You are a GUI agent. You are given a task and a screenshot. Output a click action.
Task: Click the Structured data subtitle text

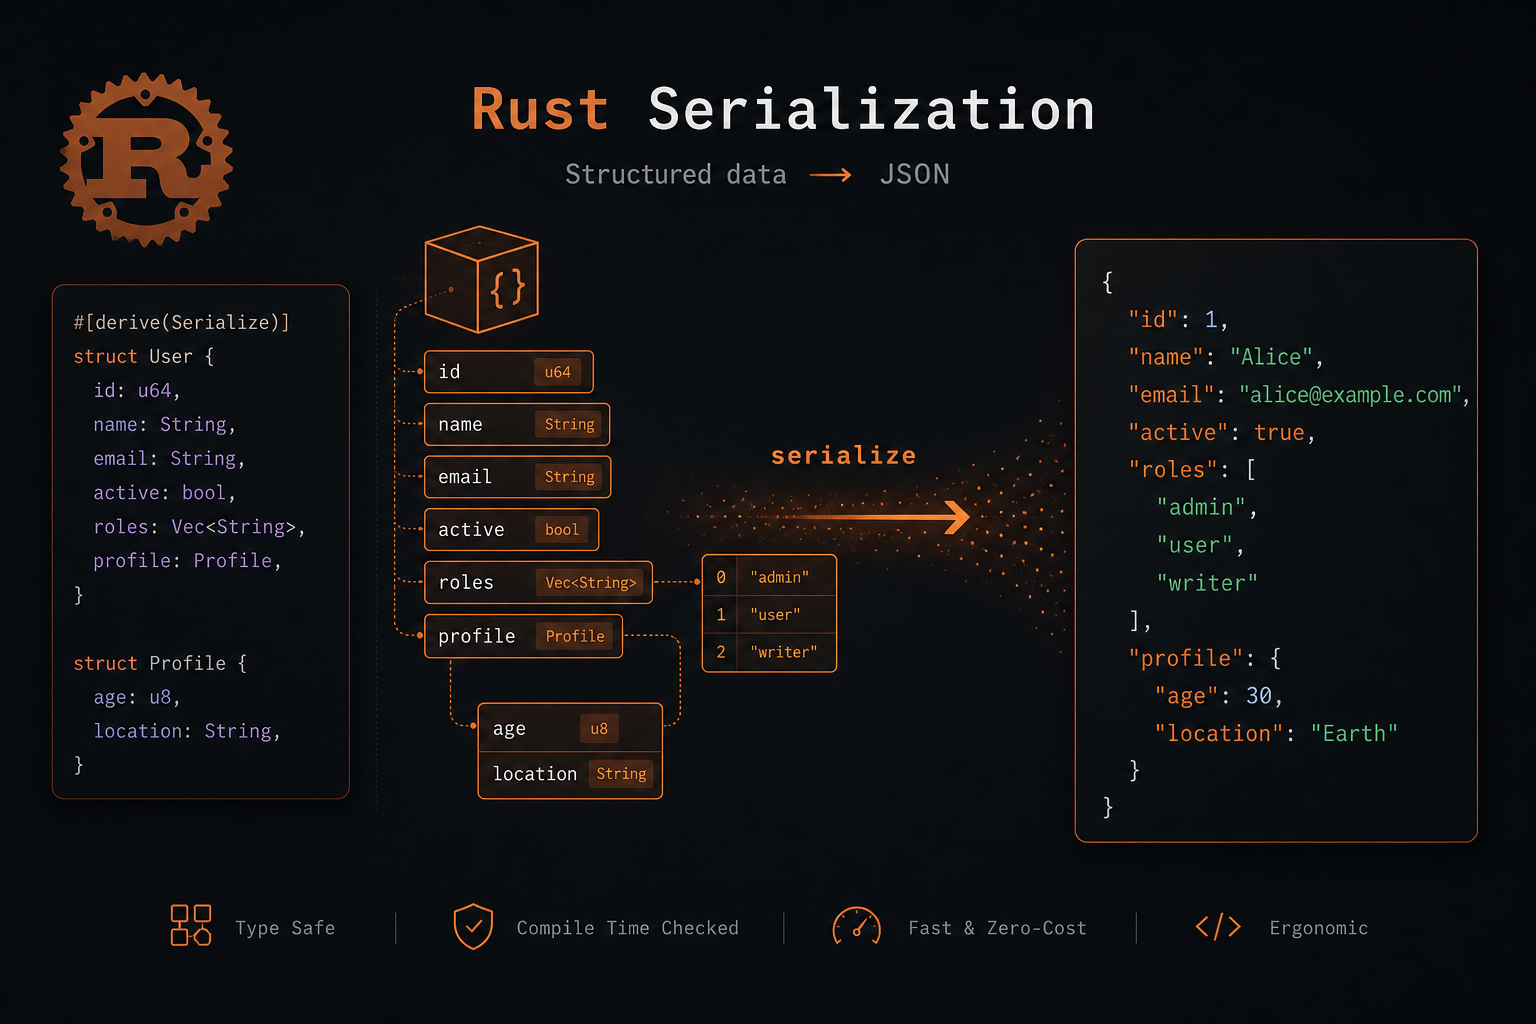[676, 174]
